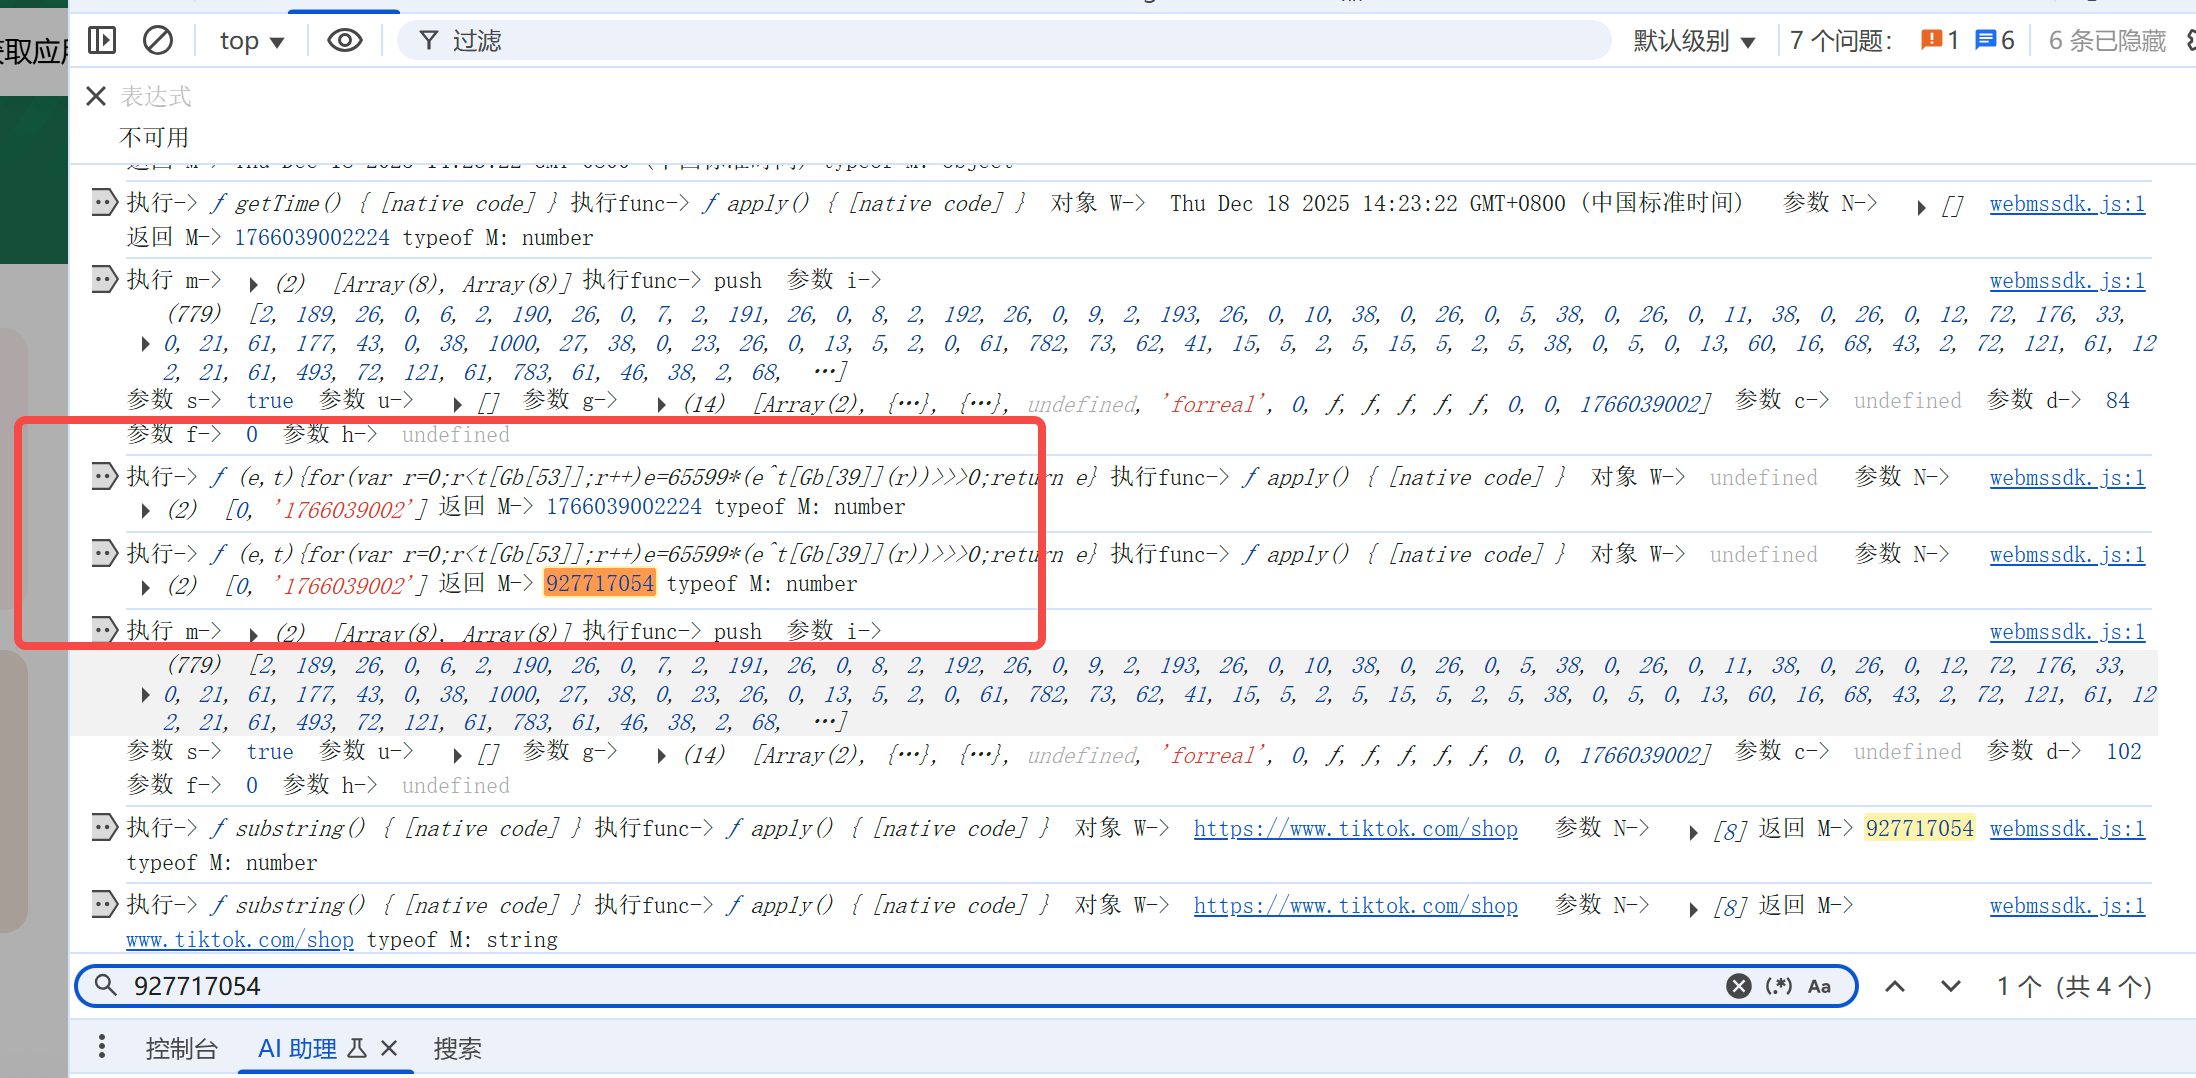Open the blue message issues counter showing 6
This screenshot has height=1078, width=2196.
tap(1995, 41)
